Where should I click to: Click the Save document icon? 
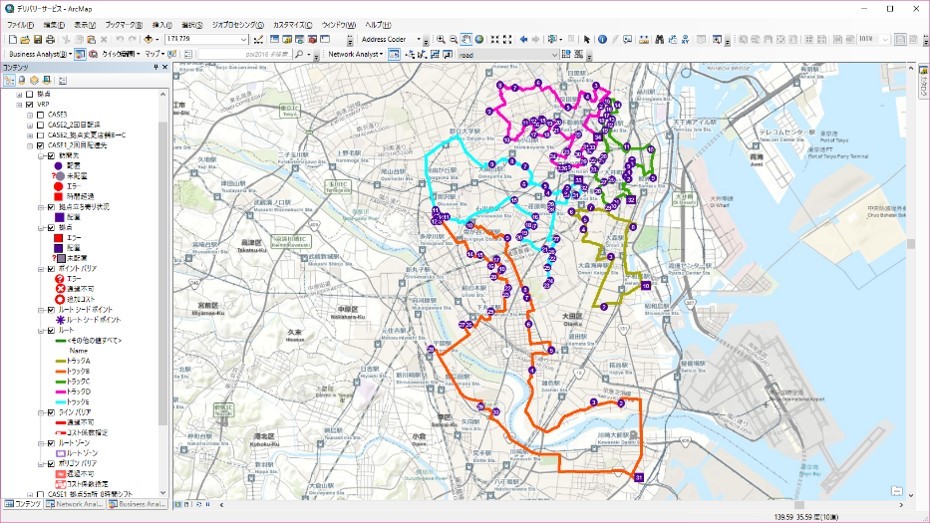[37, 39]
